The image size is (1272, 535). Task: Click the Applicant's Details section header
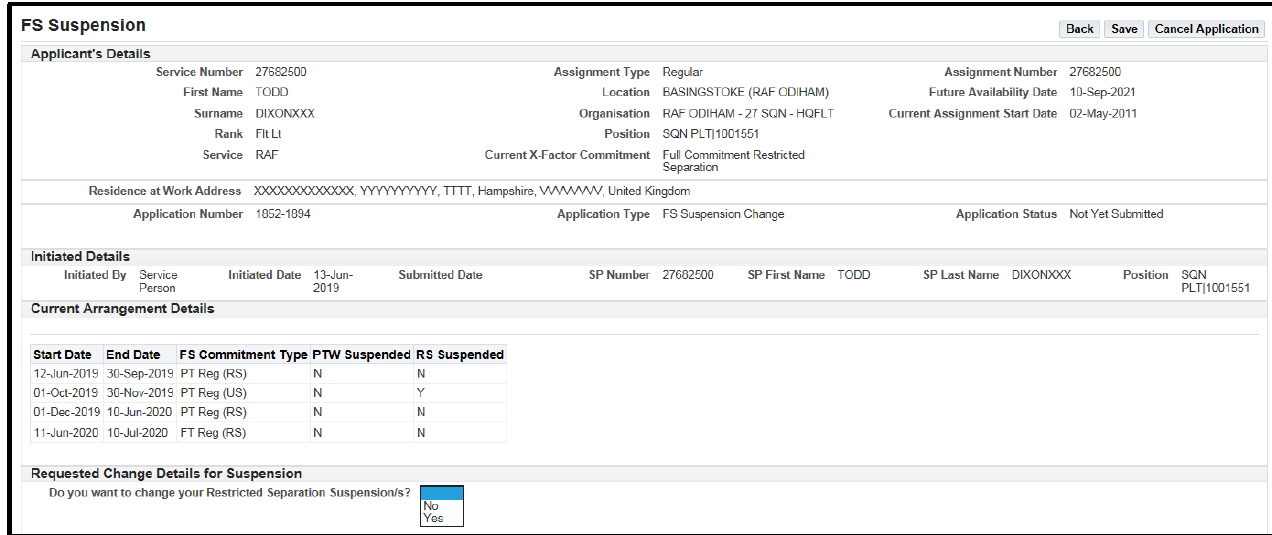pos(91,54)
